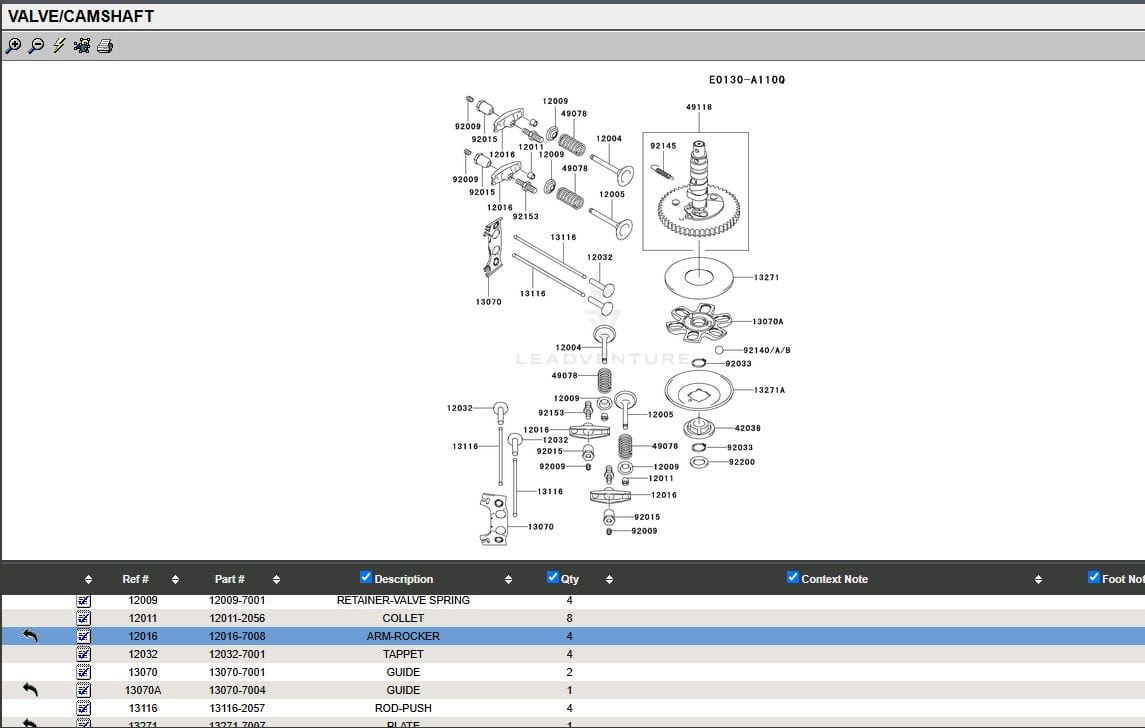
Task: Click the Part # column header
Action: point(229,579)
